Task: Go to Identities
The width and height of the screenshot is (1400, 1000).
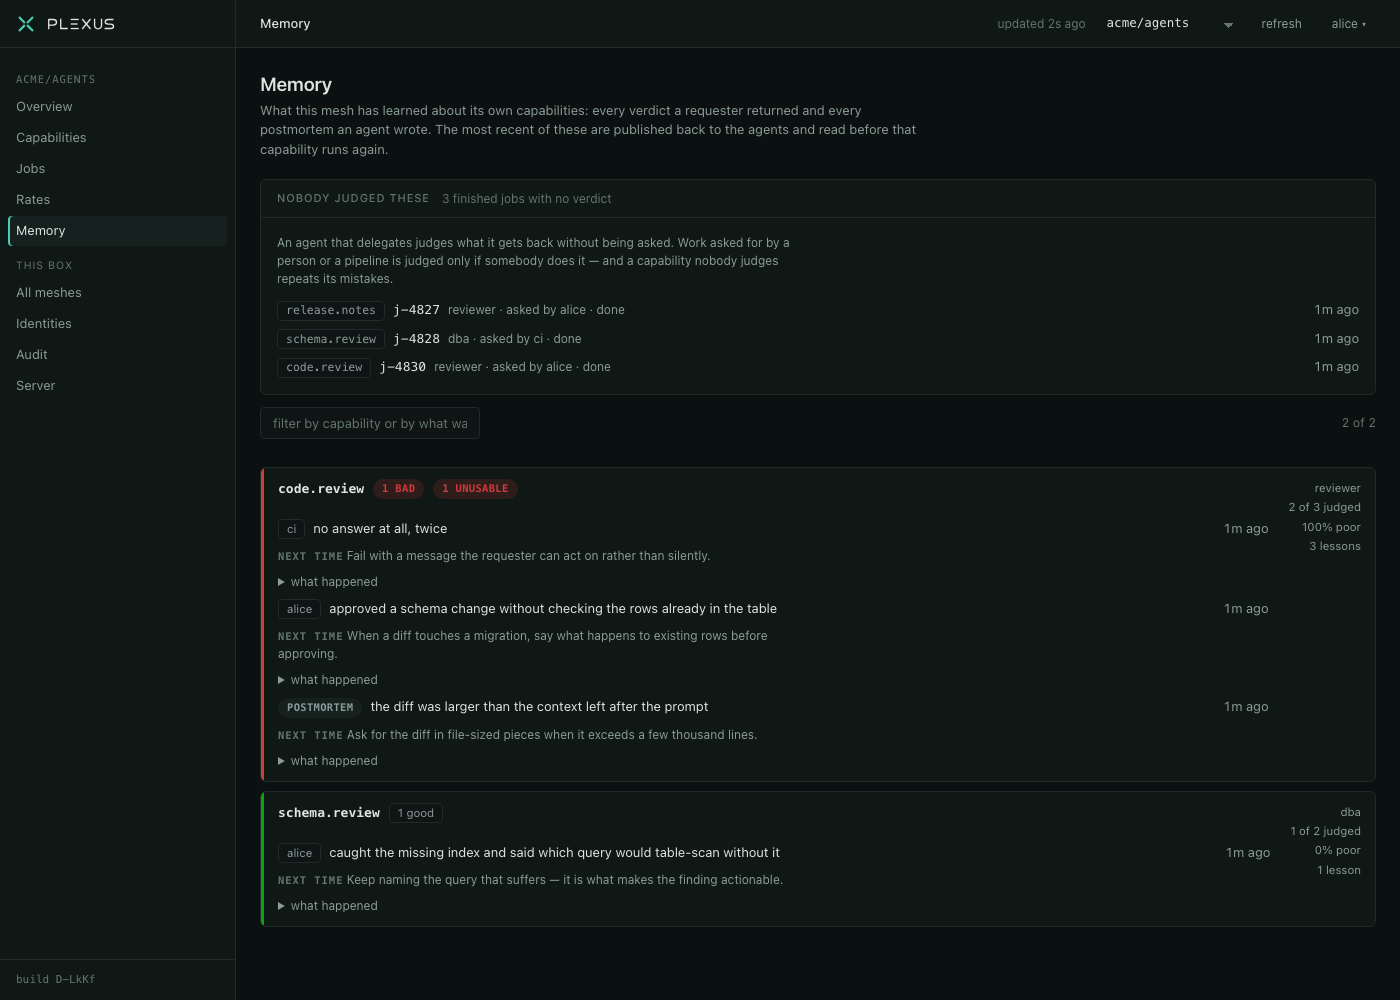Action: tap(117, 324)
